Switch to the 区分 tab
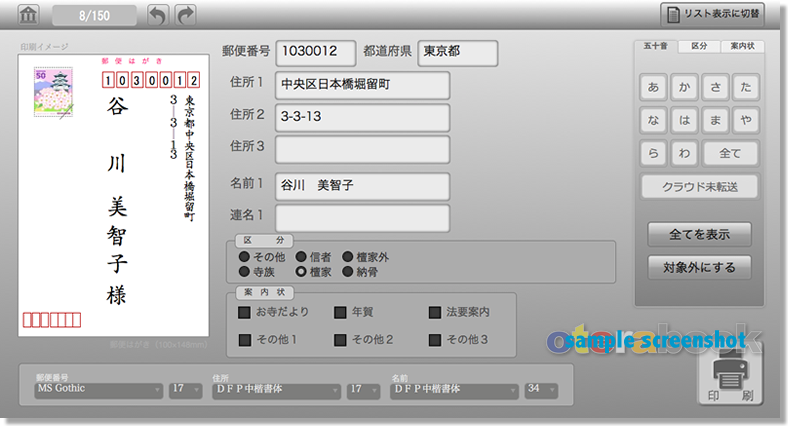793x431 pixels. point(699,46)
